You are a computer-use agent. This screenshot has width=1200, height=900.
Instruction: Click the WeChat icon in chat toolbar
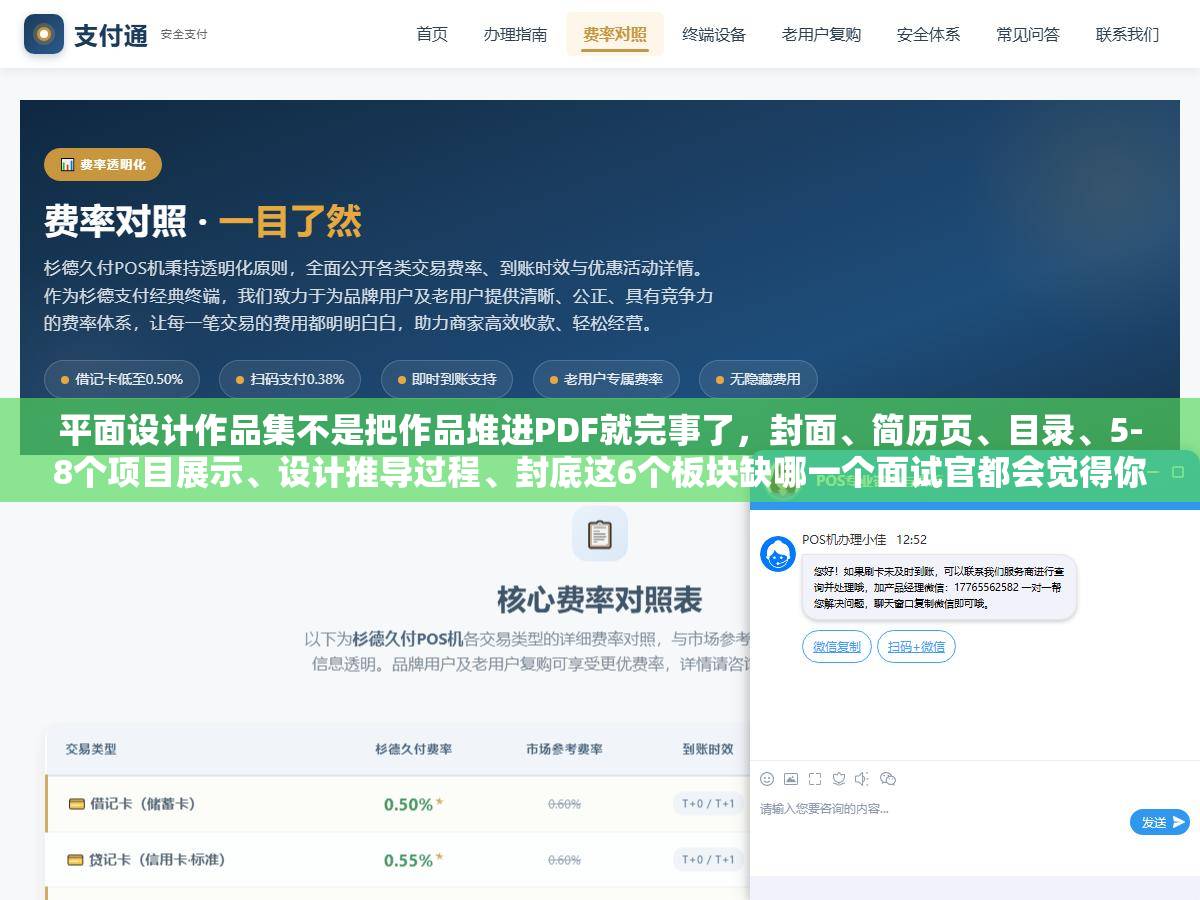[887, 778]
